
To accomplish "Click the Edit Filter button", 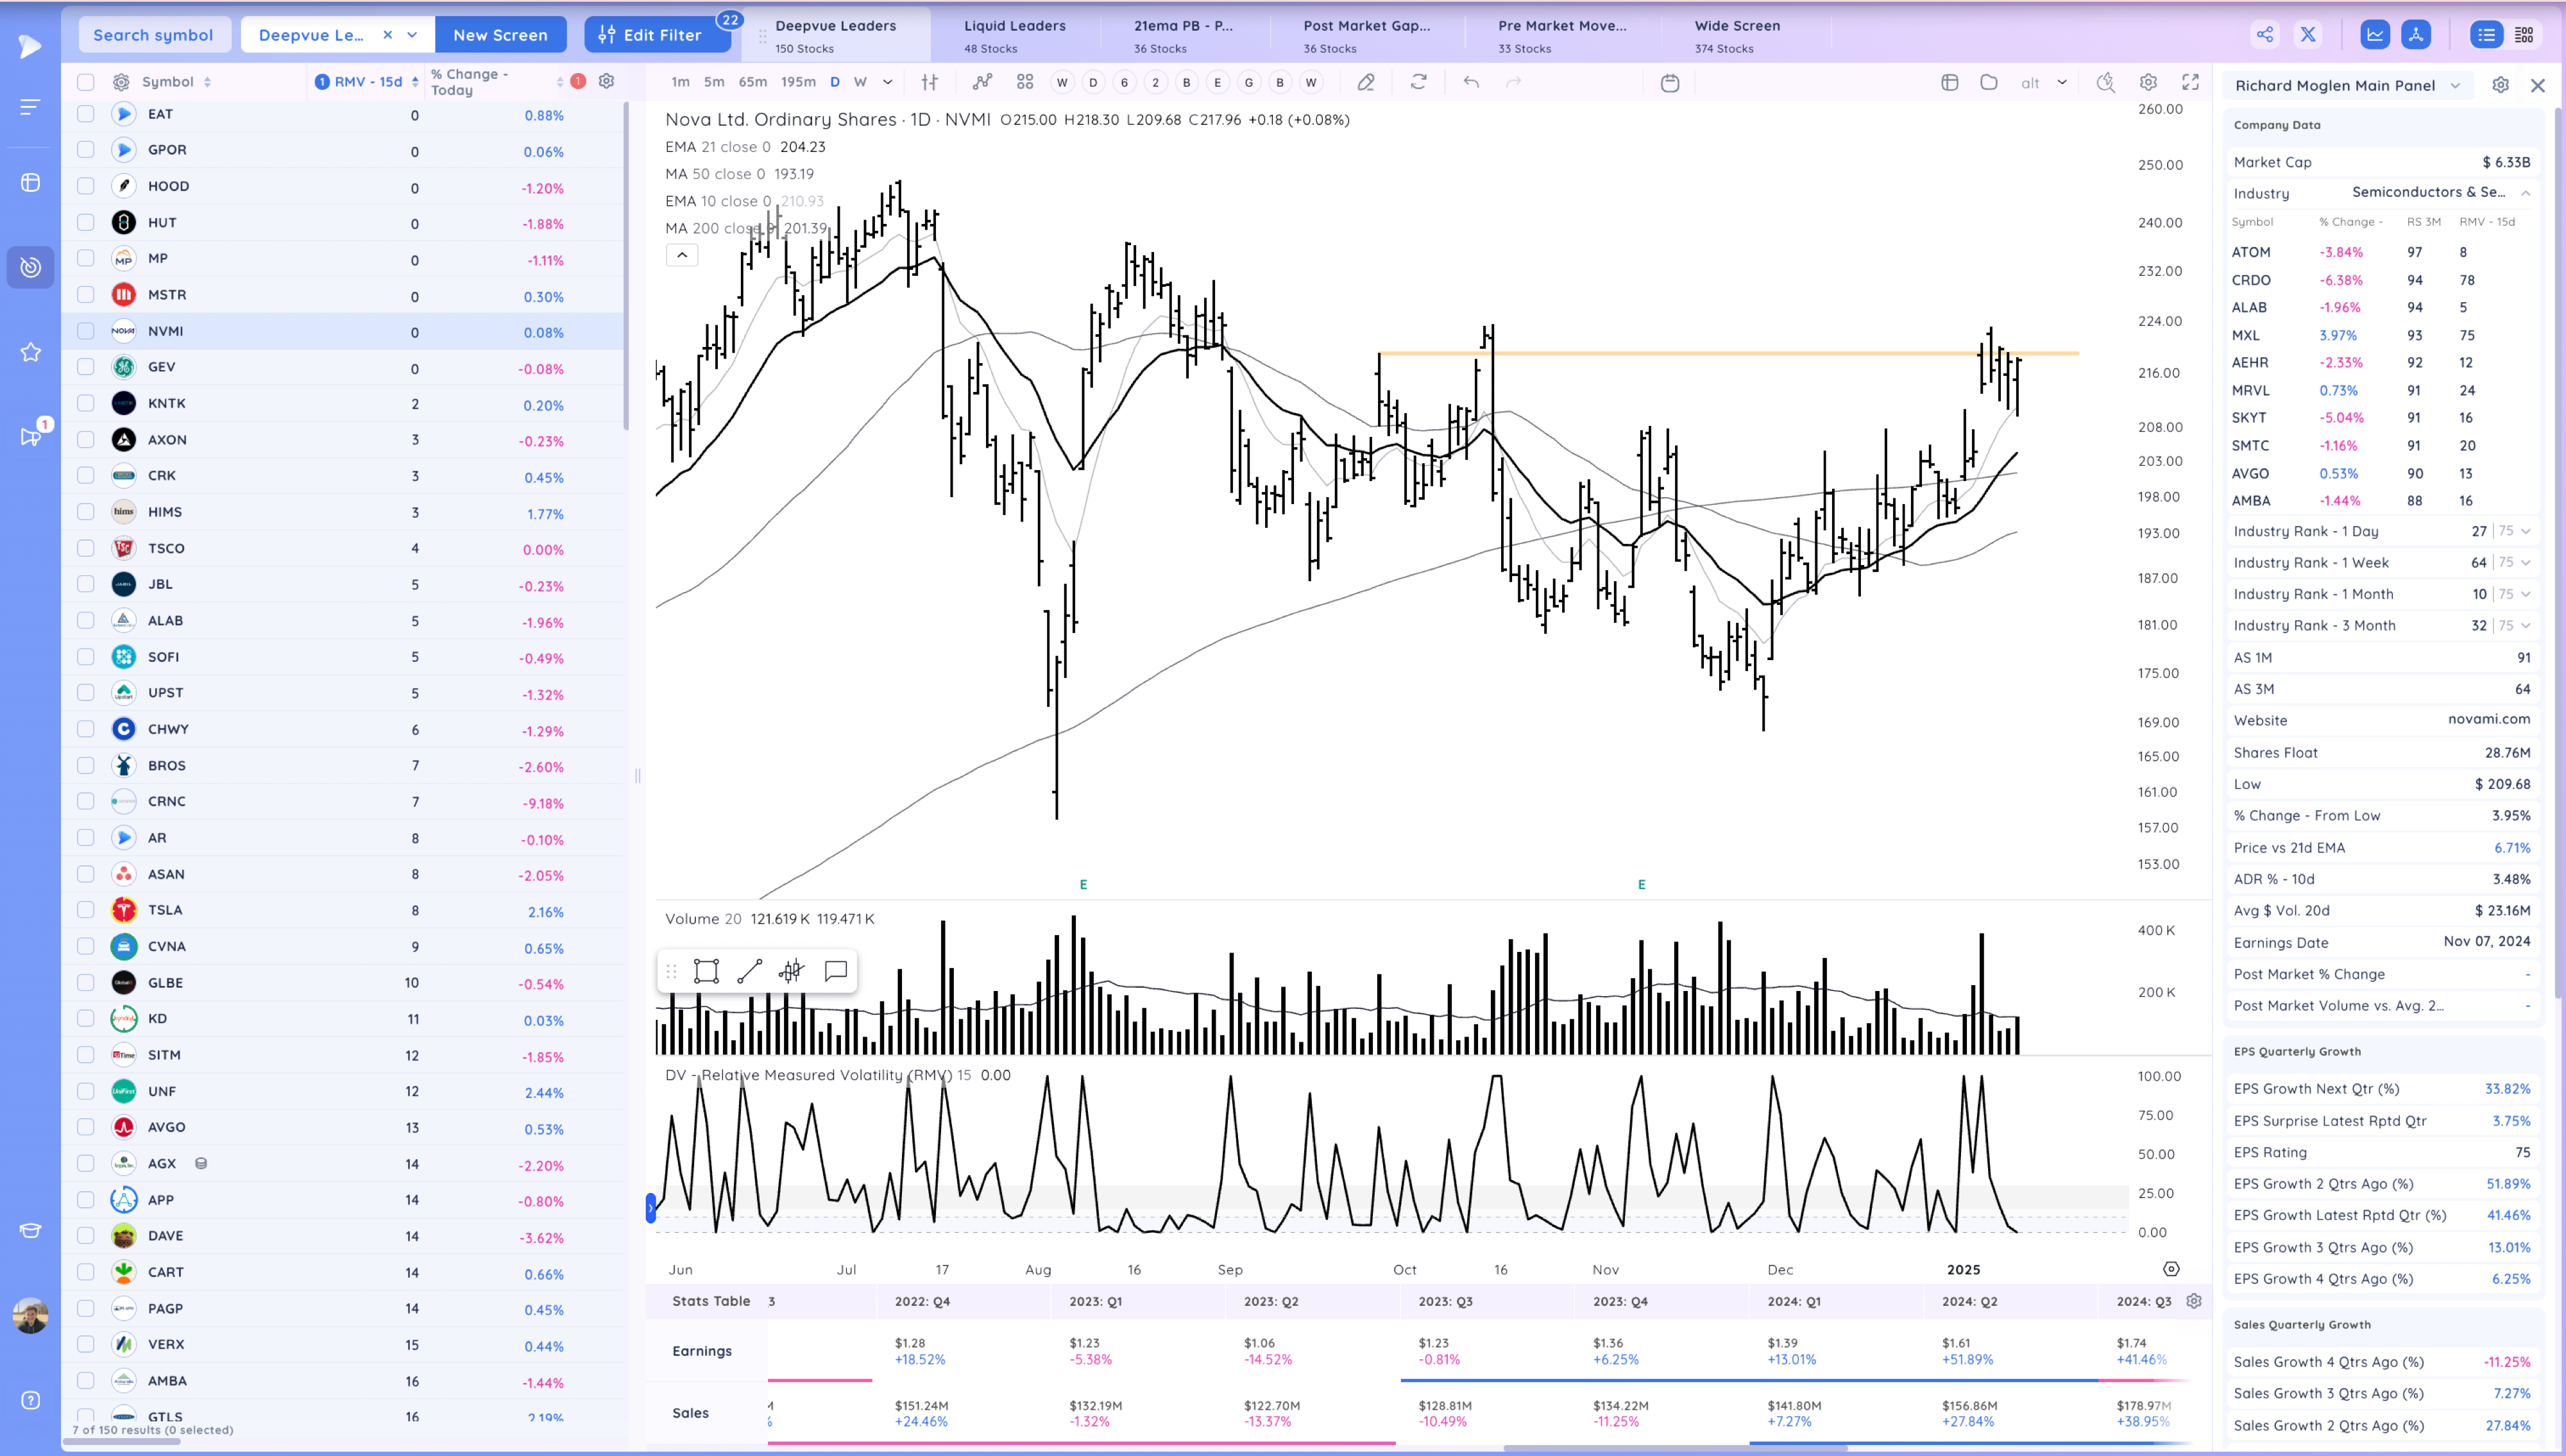I will pos(657,35).
